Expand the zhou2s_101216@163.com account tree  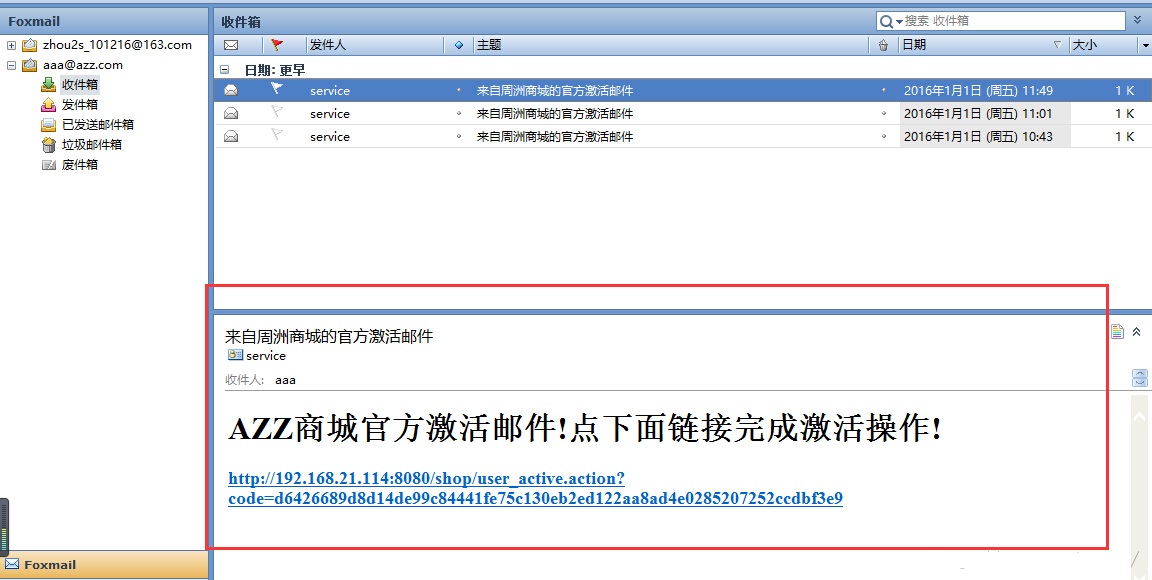coord(11,45)
